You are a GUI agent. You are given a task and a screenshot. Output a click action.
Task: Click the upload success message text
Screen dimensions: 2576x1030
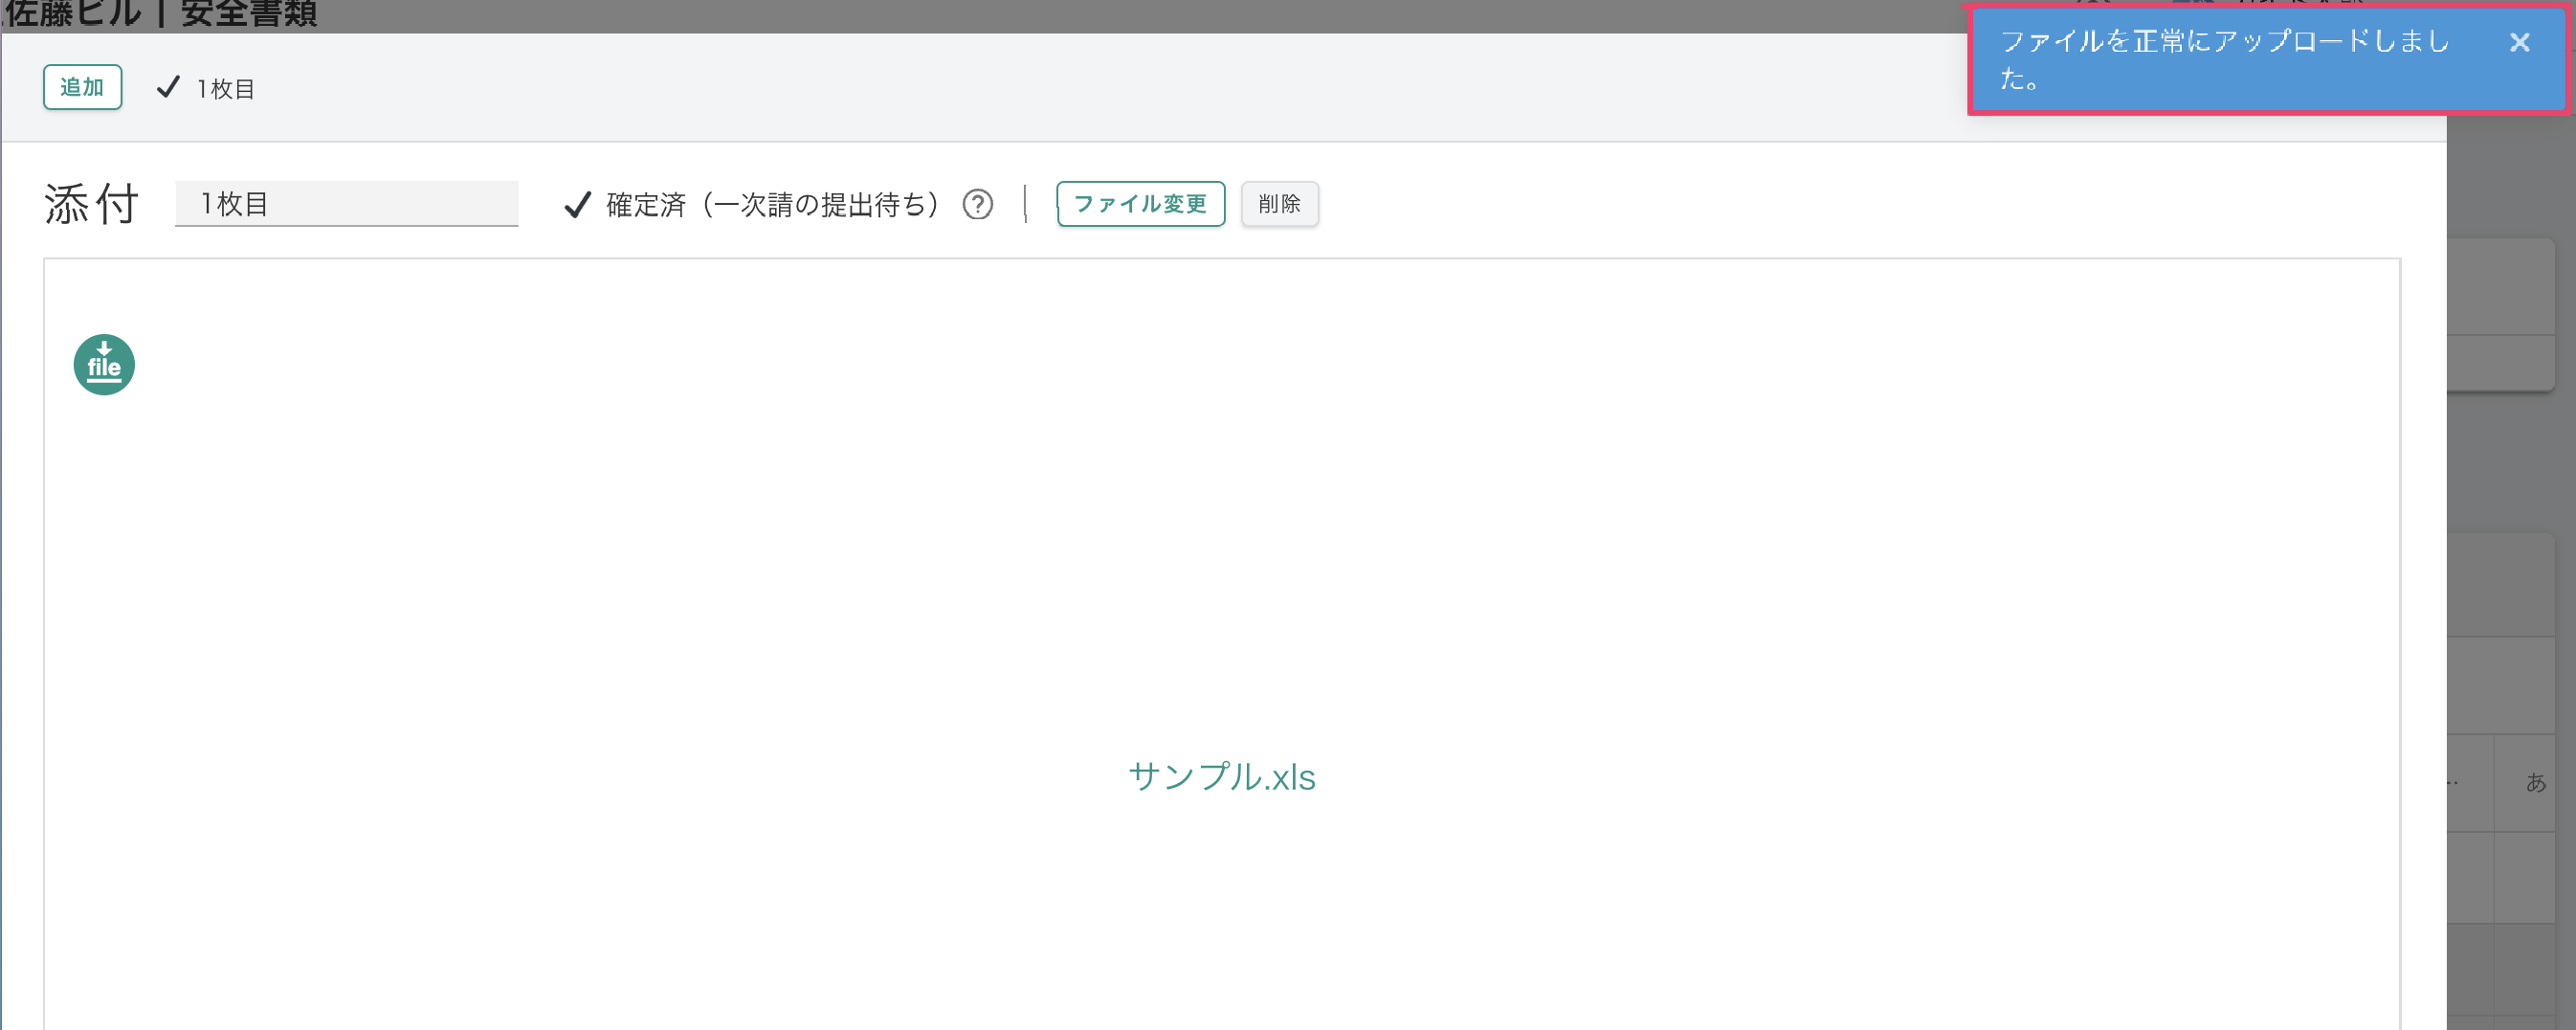pyautogui.click(x=2224, y=59)
